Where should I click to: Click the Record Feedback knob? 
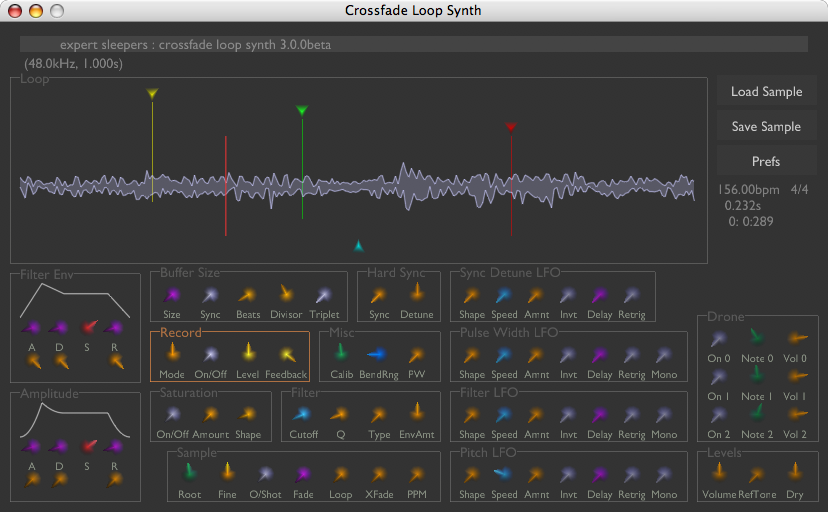click(x=287, y=355)
